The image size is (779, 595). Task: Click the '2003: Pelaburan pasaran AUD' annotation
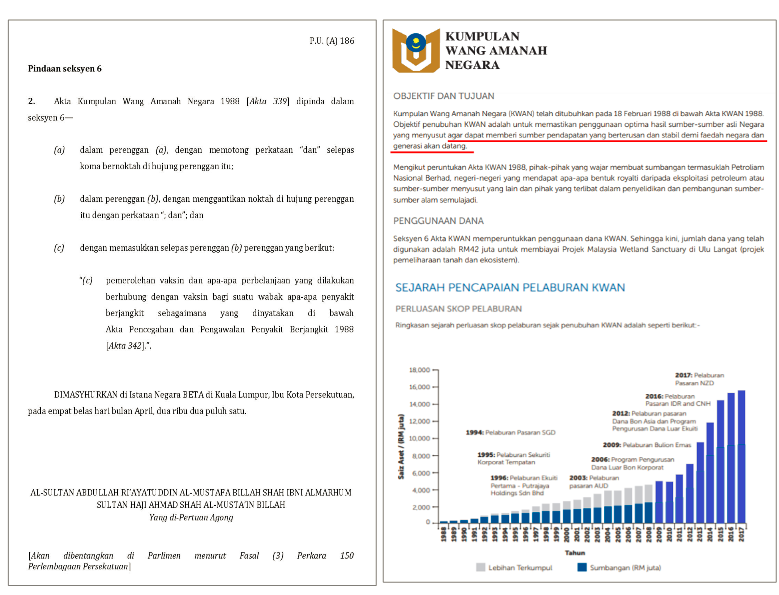(594, 482)
